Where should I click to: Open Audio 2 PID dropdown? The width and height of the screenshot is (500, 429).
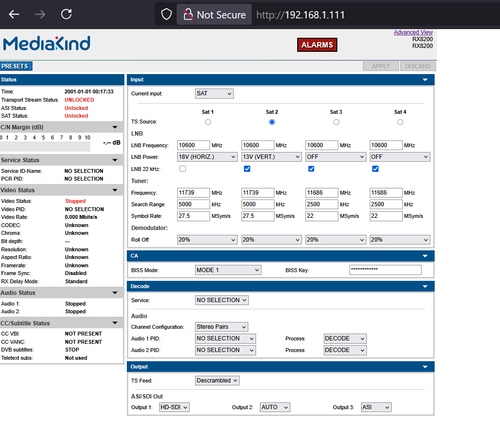225,350
